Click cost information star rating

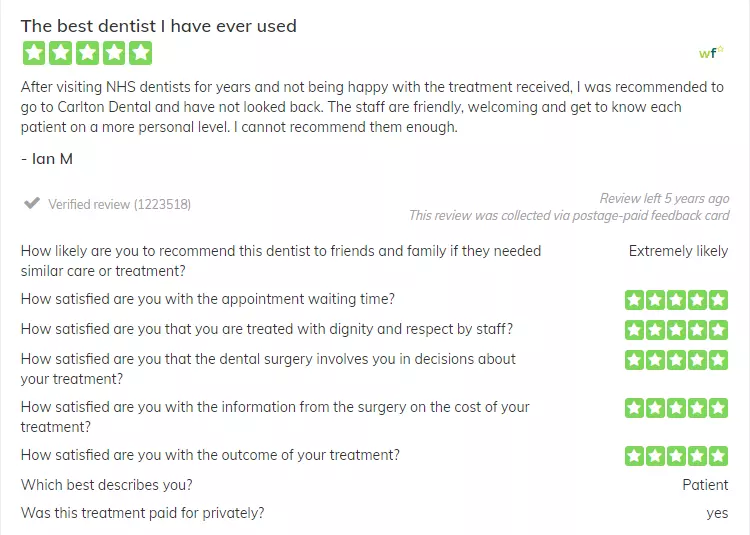(676, 408)
